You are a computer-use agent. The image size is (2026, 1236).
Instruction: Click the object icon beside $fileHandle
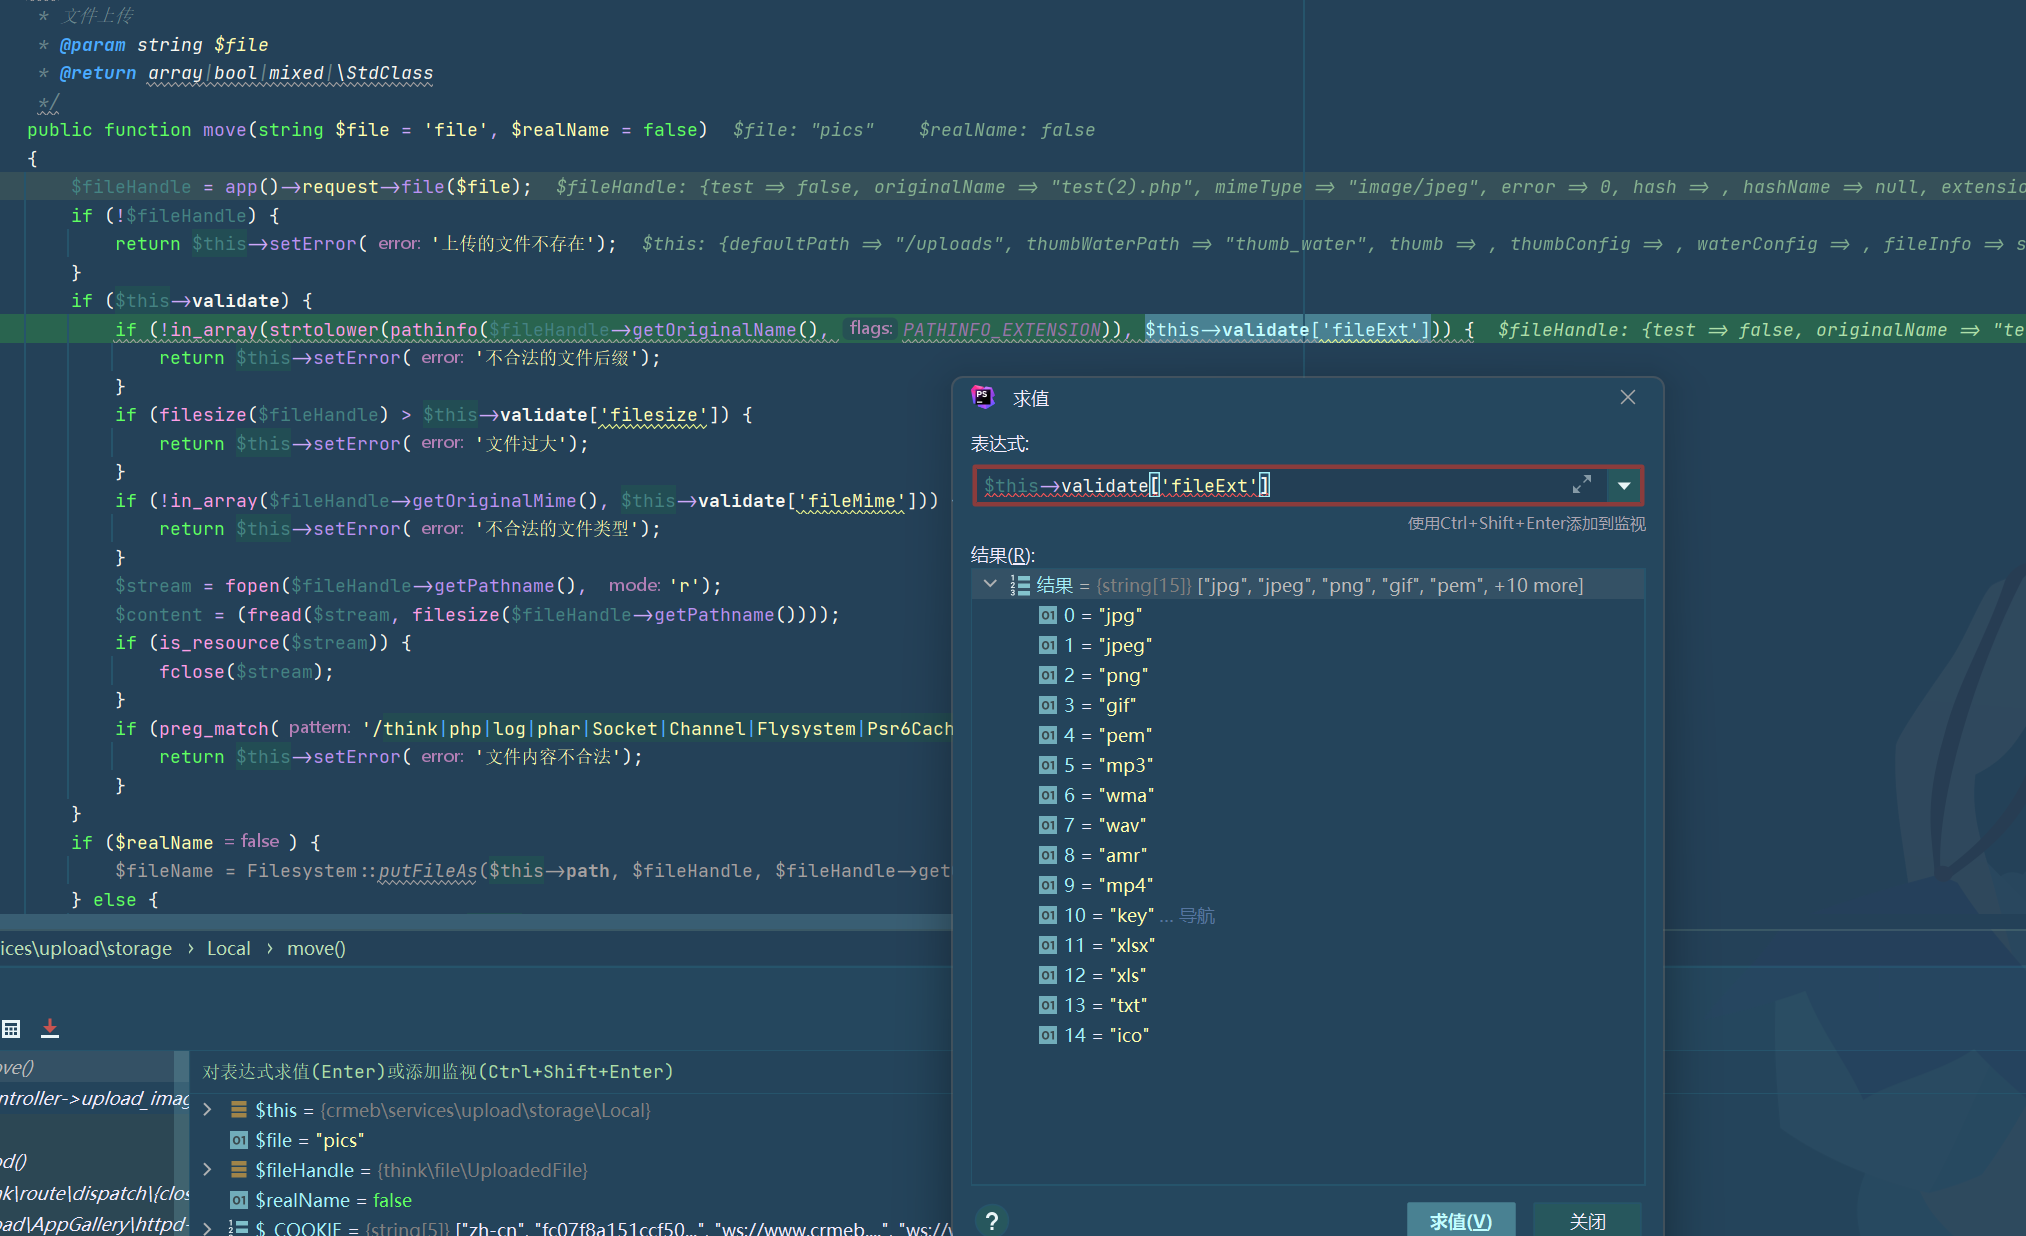(239, 1170)
